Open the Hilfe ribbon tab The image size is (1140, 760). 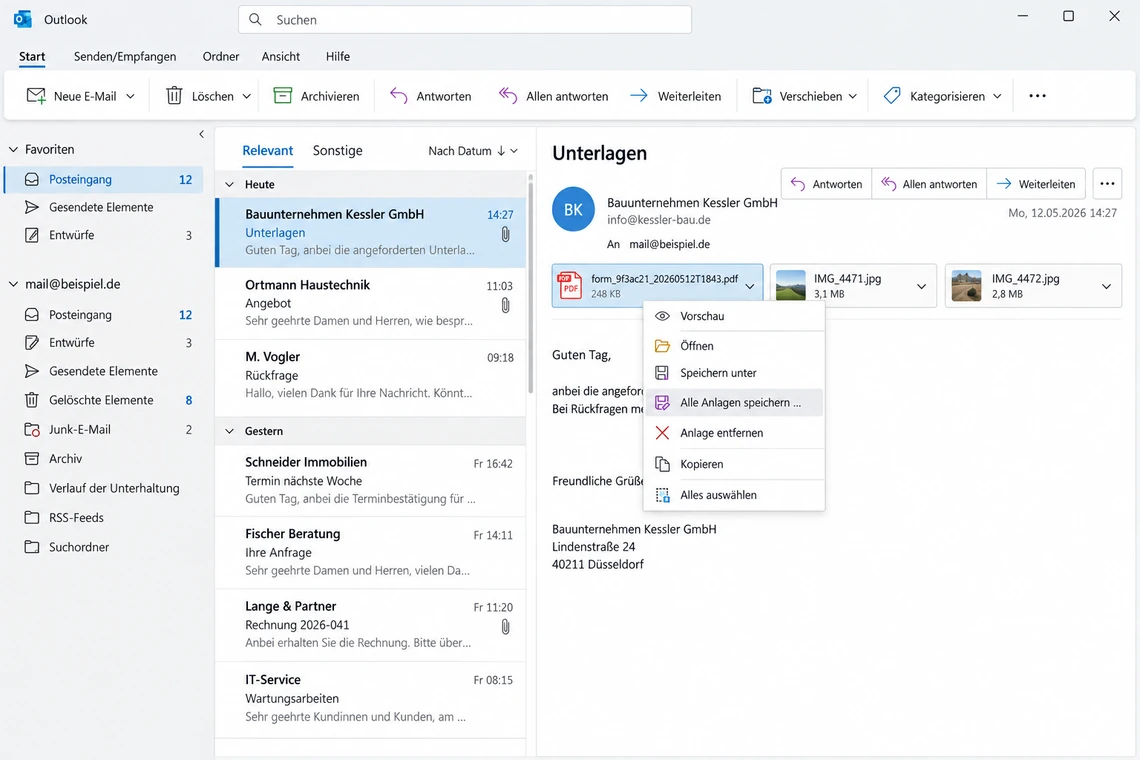pyautogui.click(x=337, y=56)
